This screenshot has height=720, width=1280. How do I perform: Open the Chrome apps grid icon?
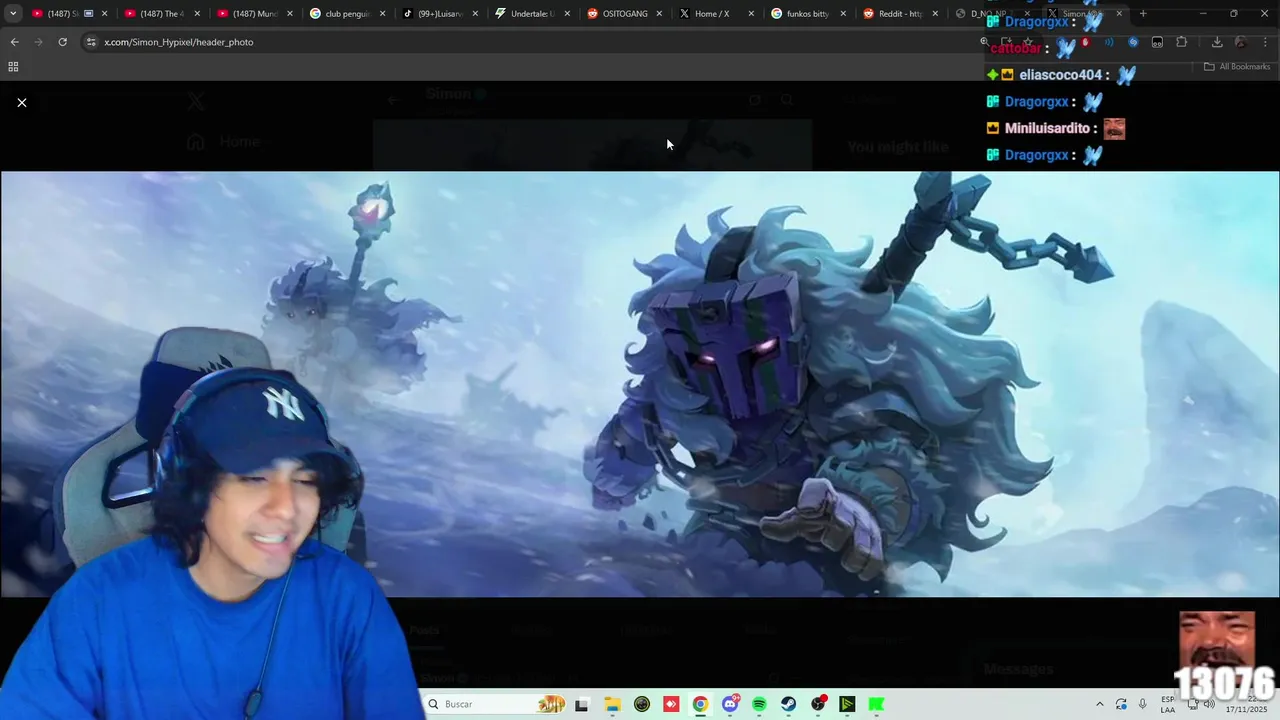pyautogui.click(x=13, y=66)
